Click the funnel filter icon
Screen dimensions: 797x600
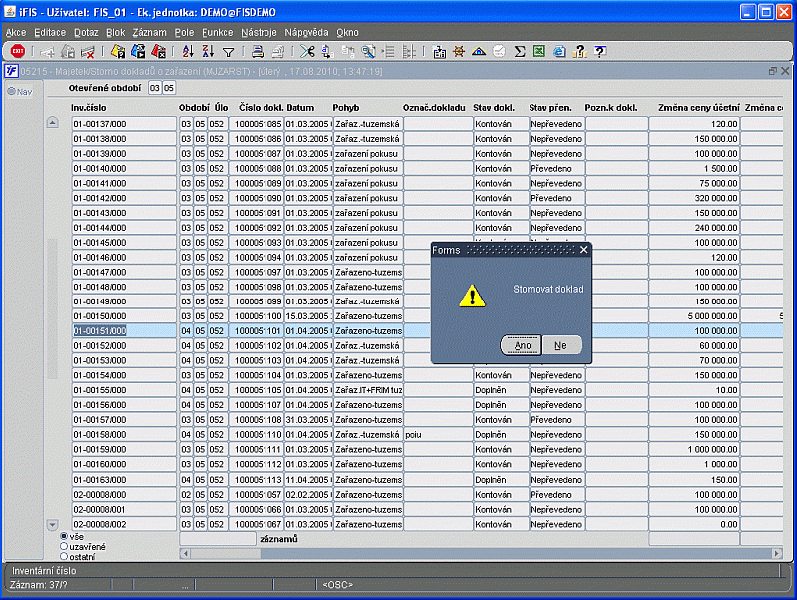click(229, 52)
